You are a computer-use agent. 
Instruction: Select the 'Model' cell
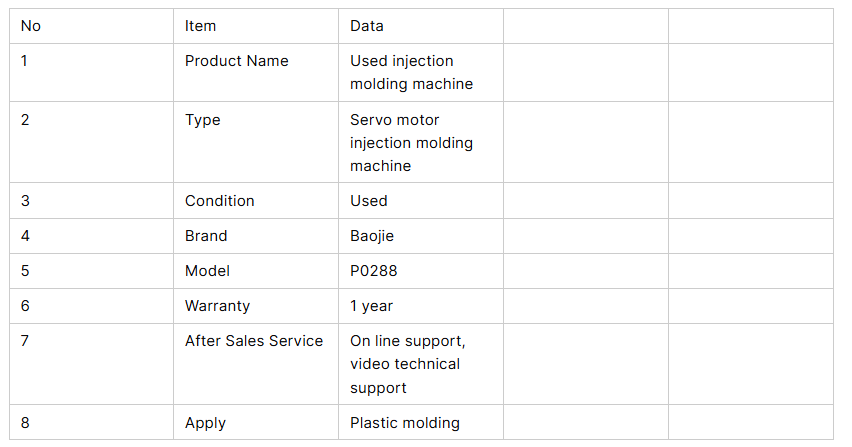[x=207, y=271]
